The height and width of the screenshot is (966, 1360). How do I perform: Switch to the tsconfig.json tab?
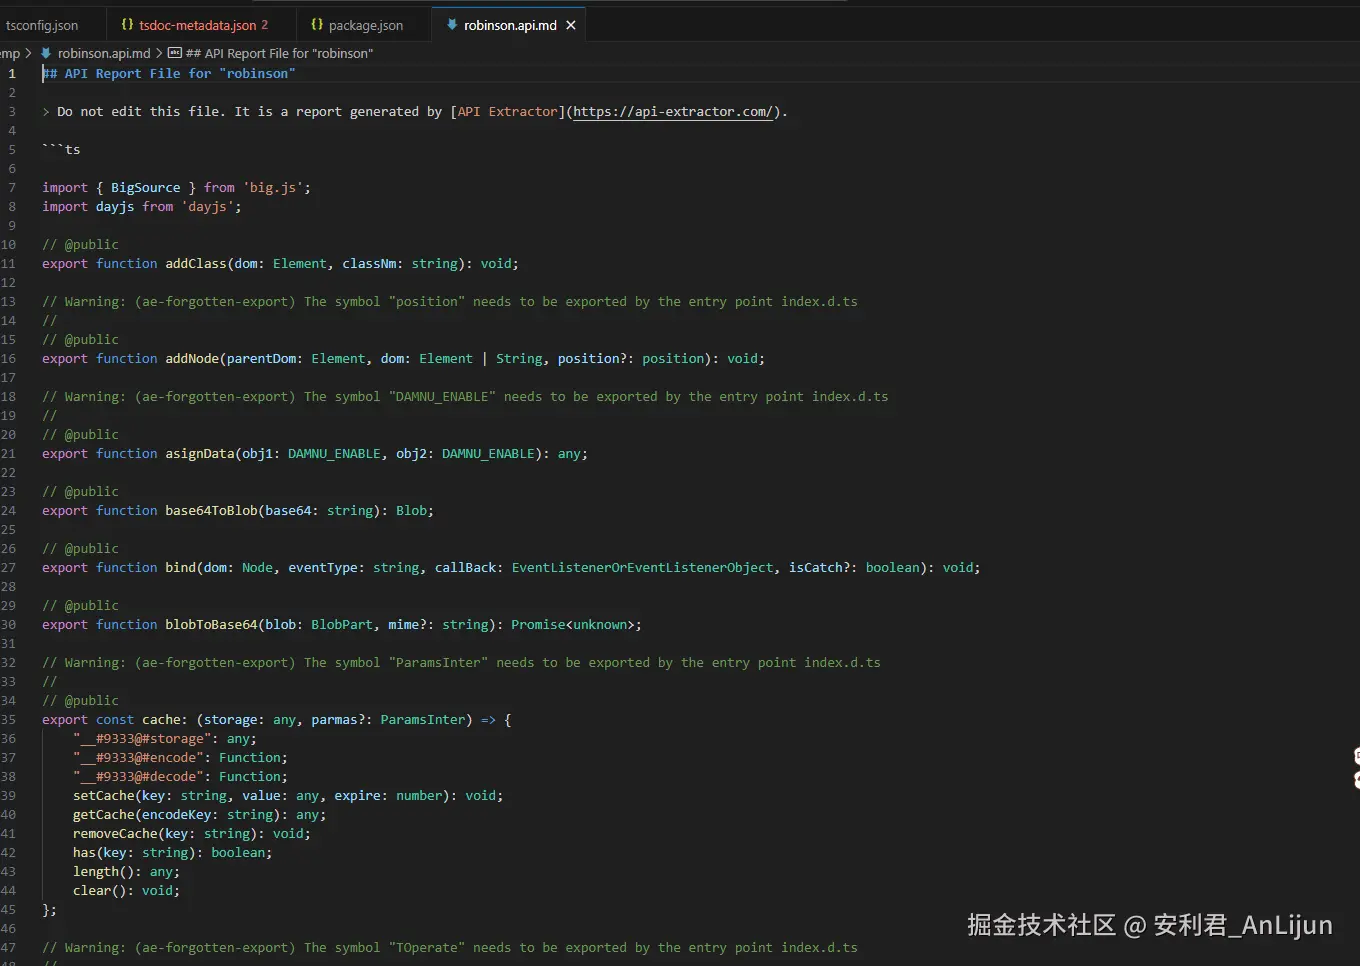[x=42, y=25]
